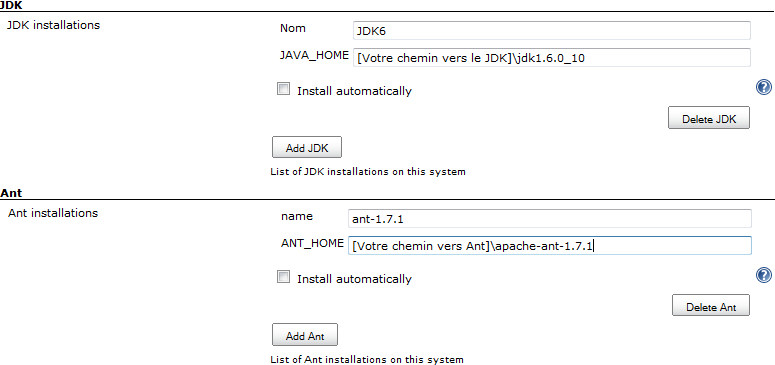Viewport: 775px width, 365px height.
Task: Focus the Nom field containing JDK6
Action: (552, 31)
